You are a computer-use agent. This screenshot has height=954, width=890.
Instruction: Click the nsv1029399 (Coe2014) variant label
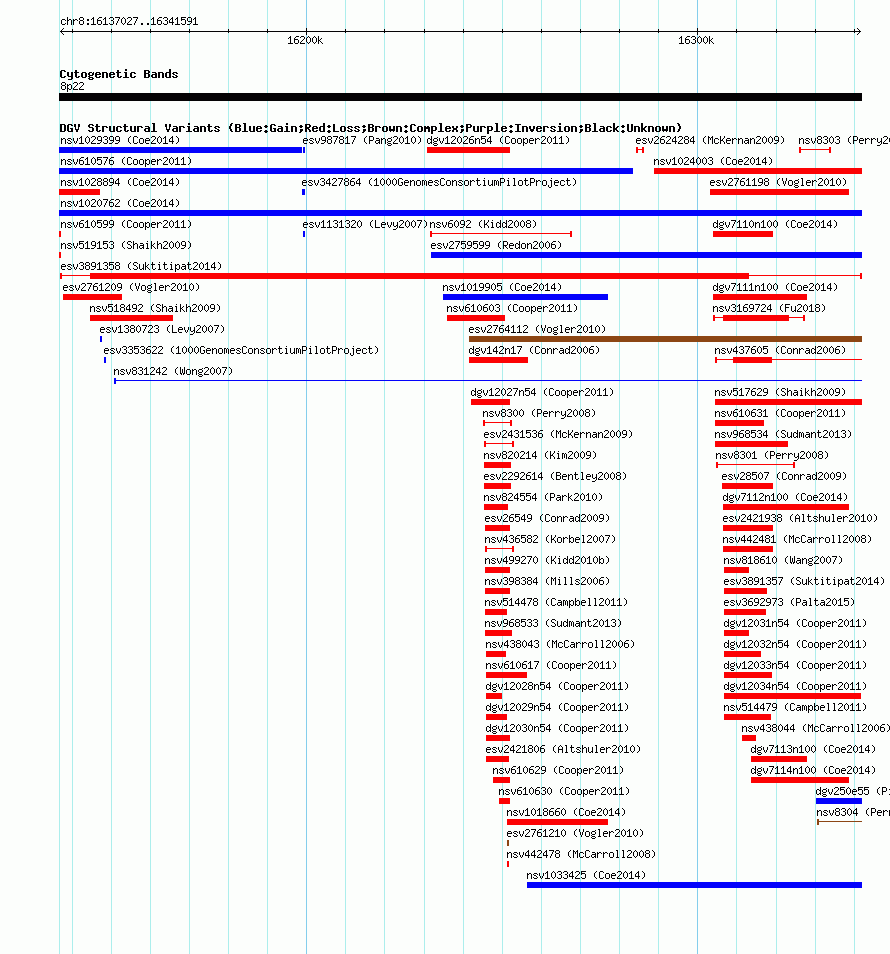pyautogui.click(x=120, y=141)
